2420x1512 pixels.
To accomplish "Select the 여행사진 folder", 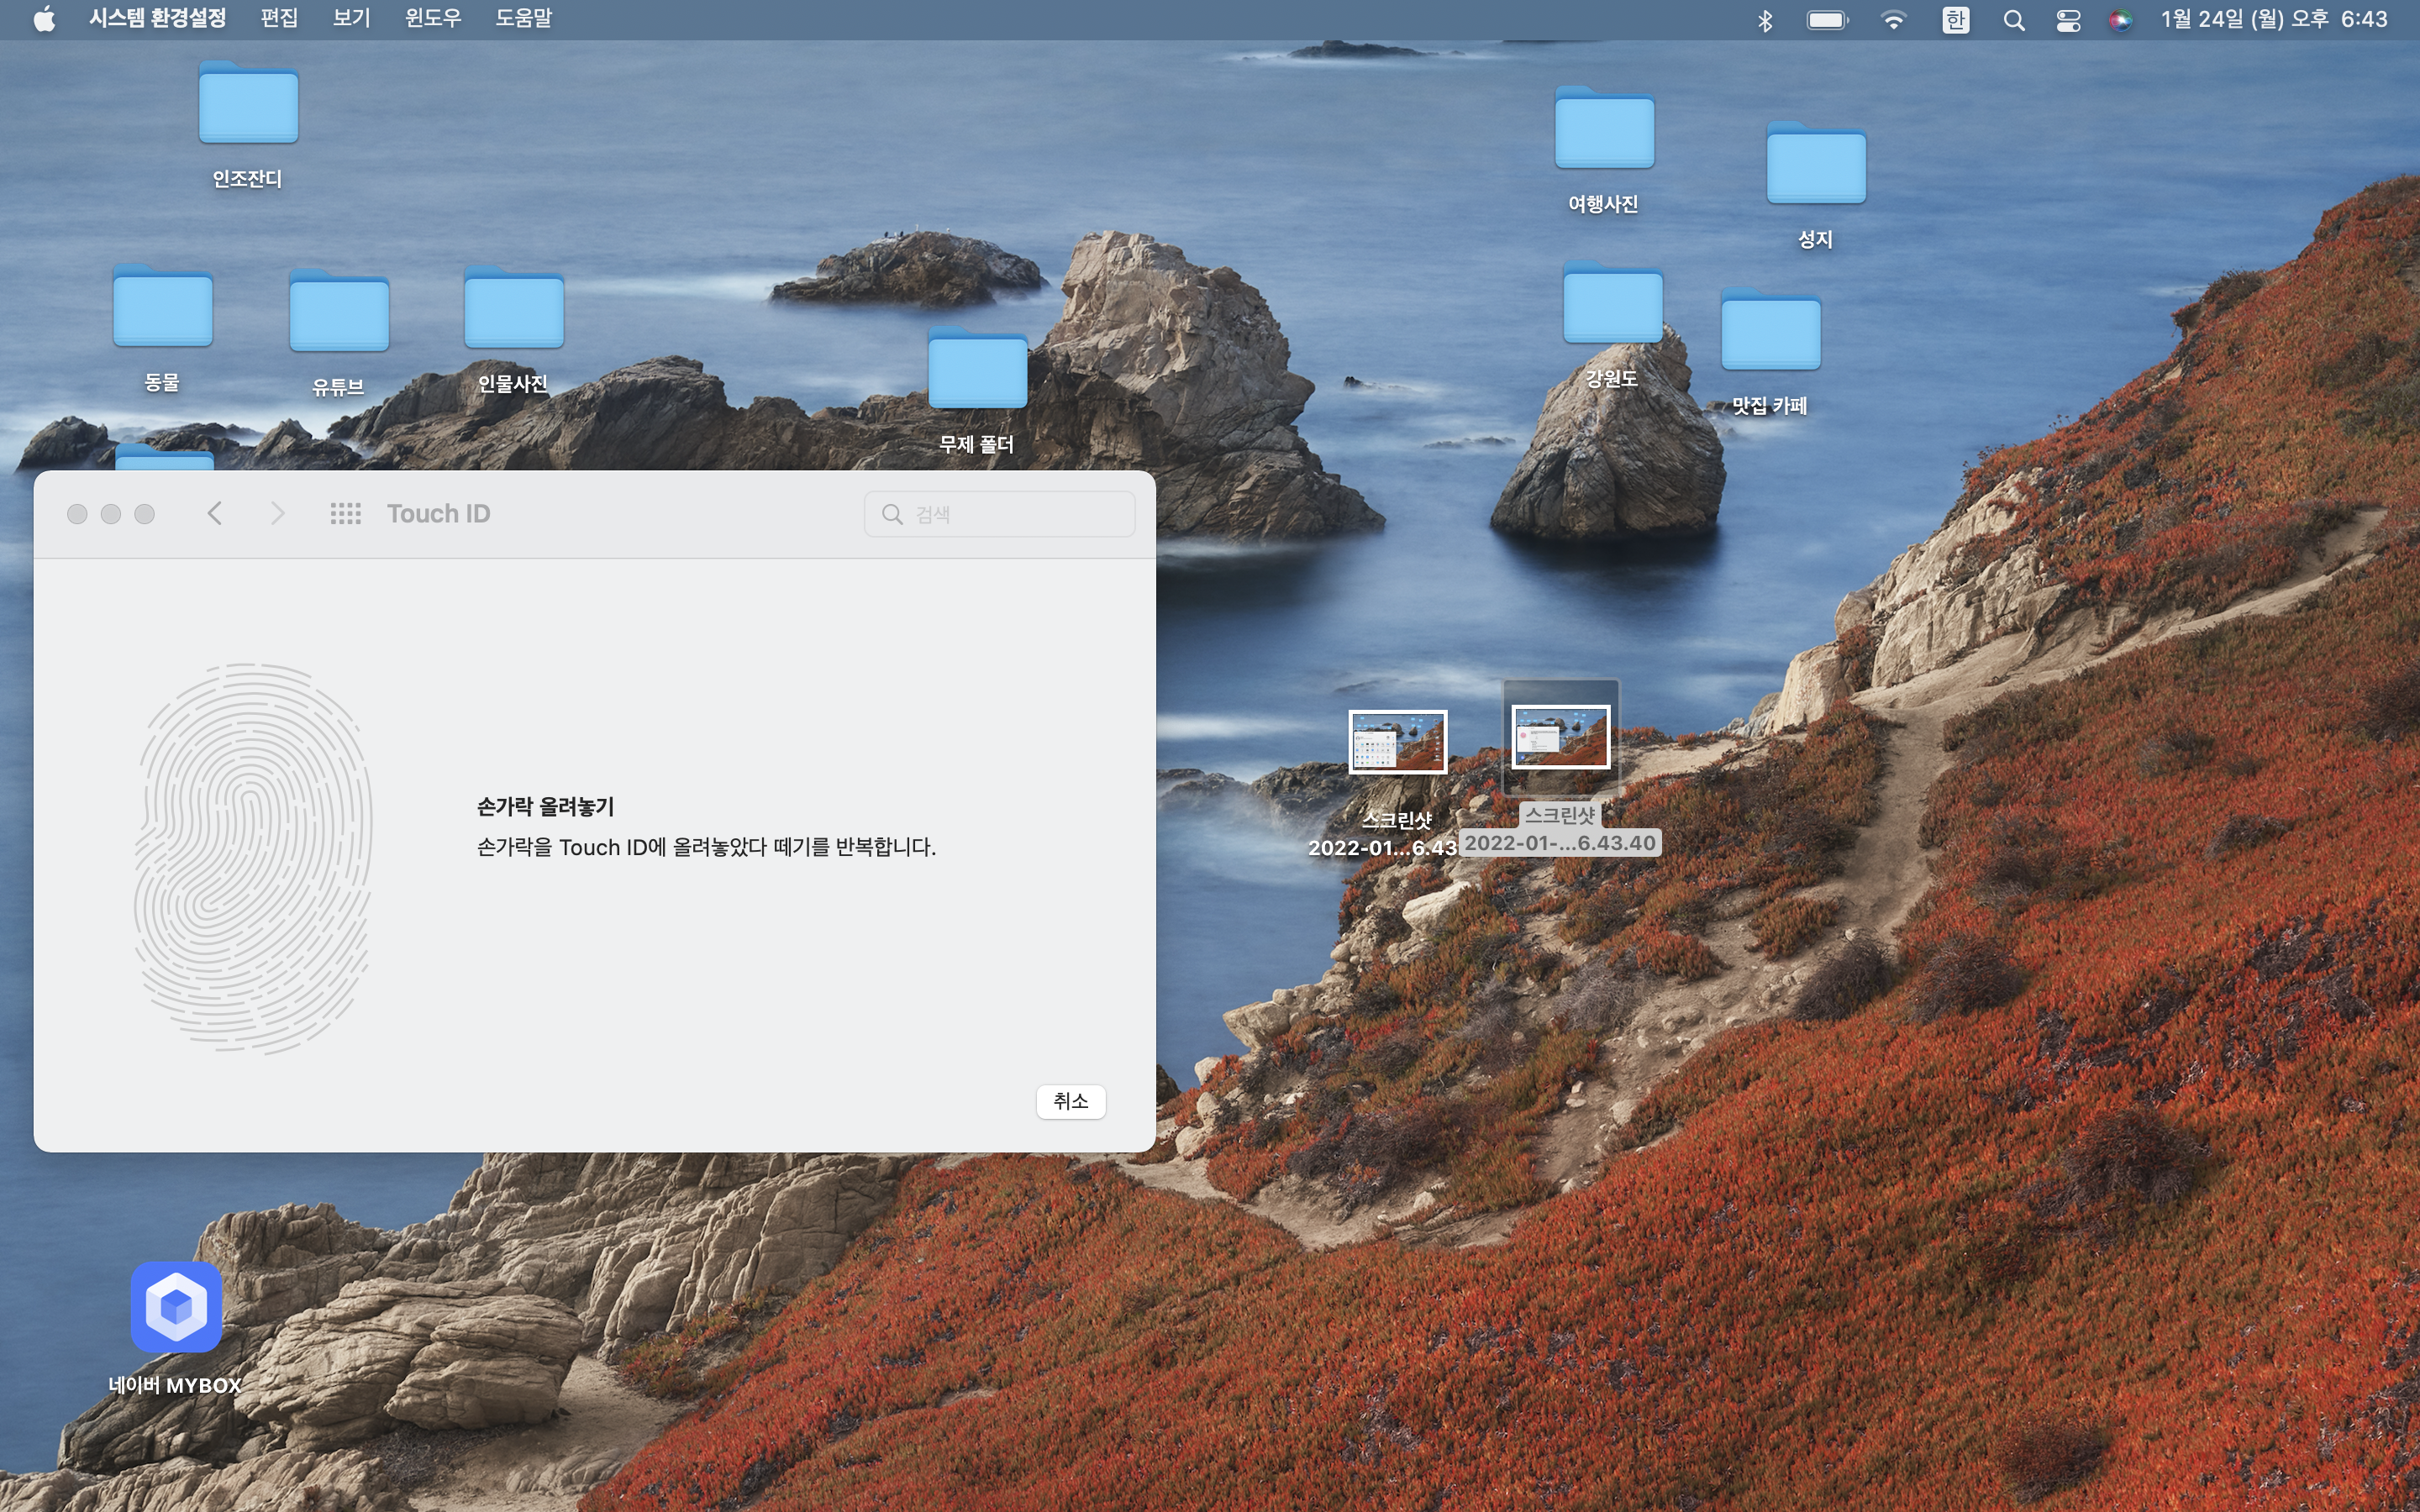I will 1604,130.
